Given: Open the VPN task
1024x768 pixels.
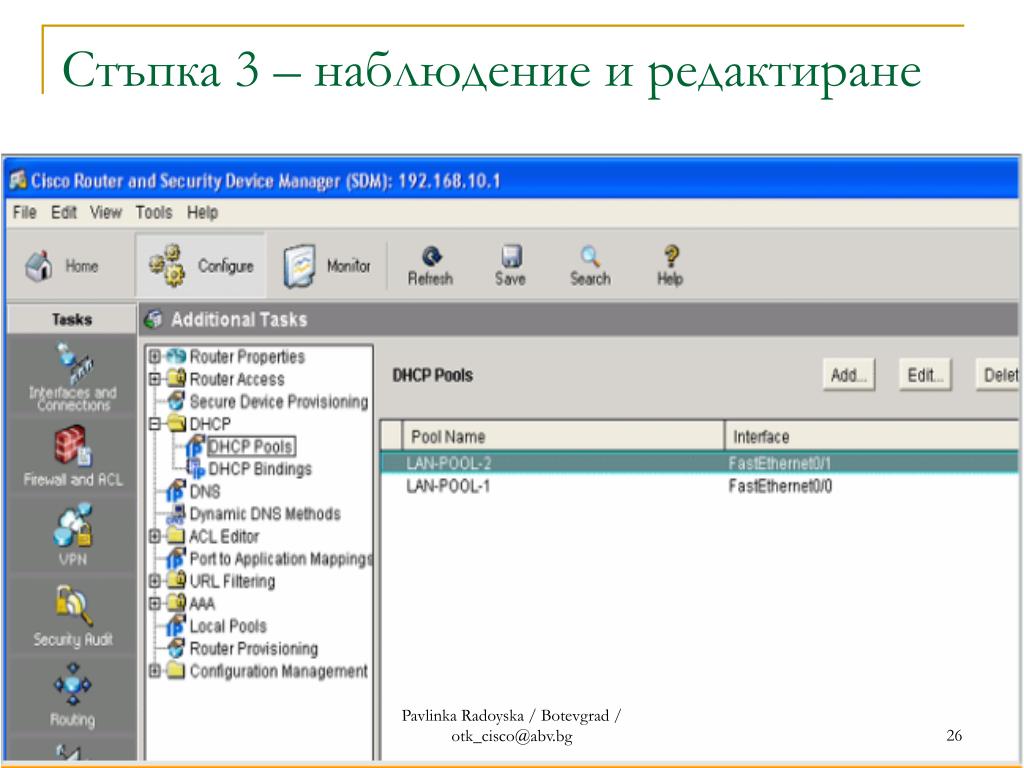Looking at the screenshot, I should pyautogui.click(x=72, y=535).
